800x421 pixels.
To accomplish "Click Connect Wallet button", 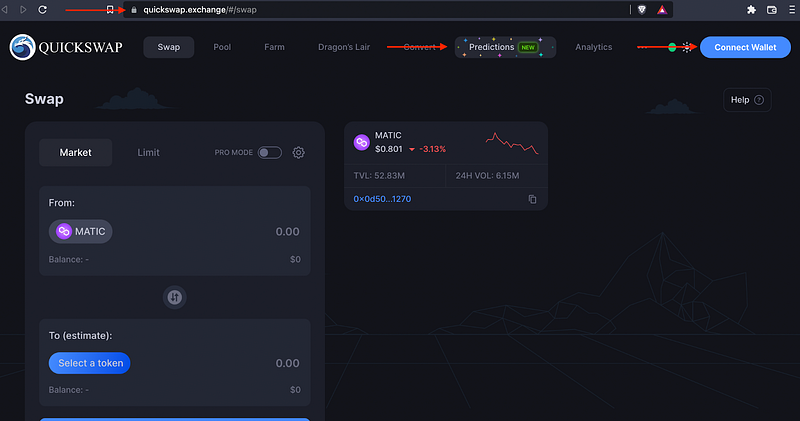I will pyautogui.click(x=745, y=47).
